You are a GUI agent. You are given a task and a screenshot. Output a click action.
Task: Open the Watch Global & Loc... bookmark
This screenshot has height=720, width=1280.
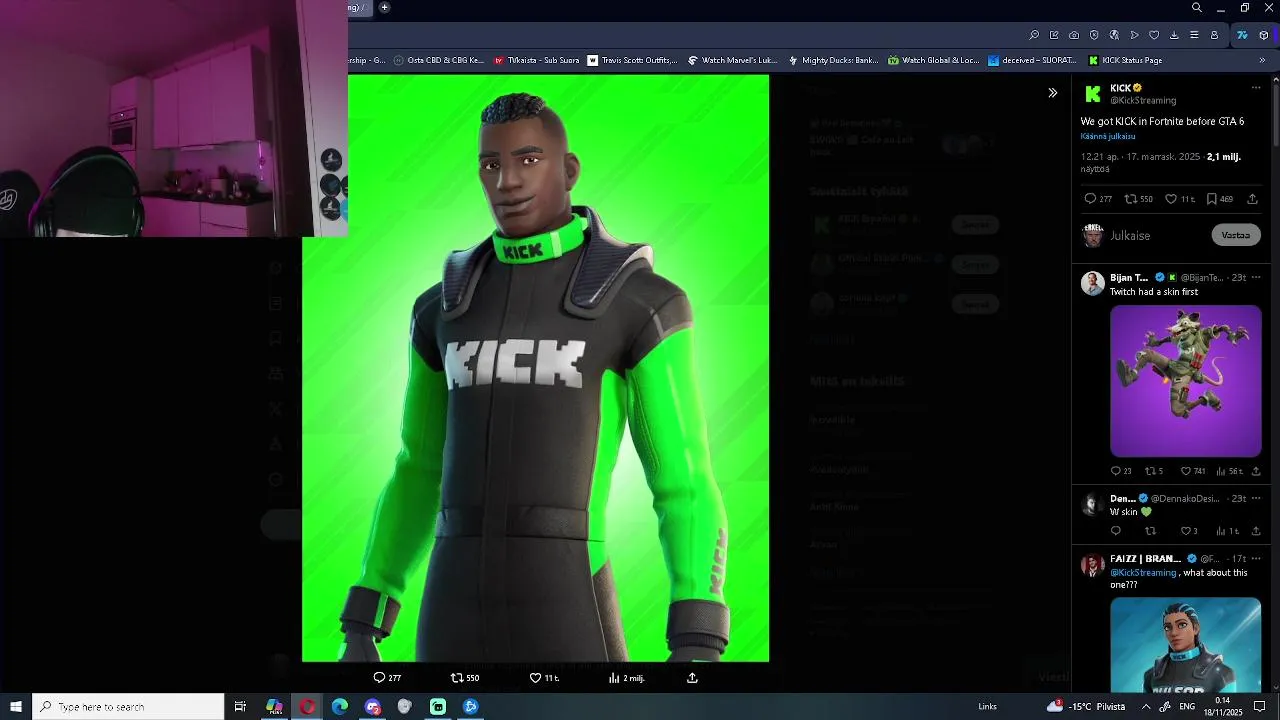click(x=933, y=60)
